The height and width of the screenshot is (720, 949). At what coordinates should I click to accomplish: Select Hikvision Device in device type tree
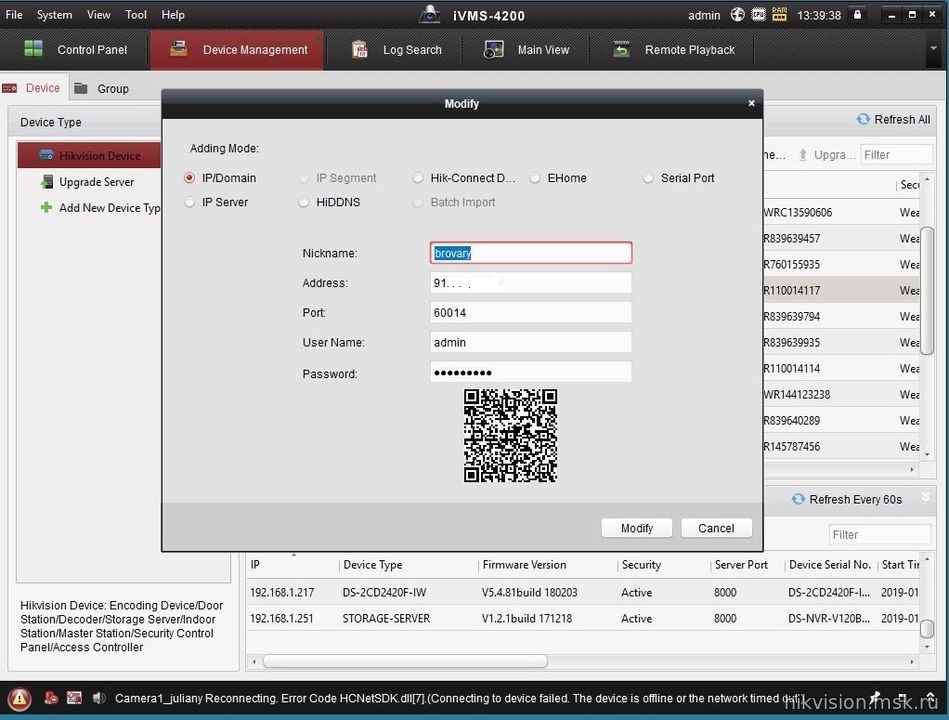click(90, 155)
